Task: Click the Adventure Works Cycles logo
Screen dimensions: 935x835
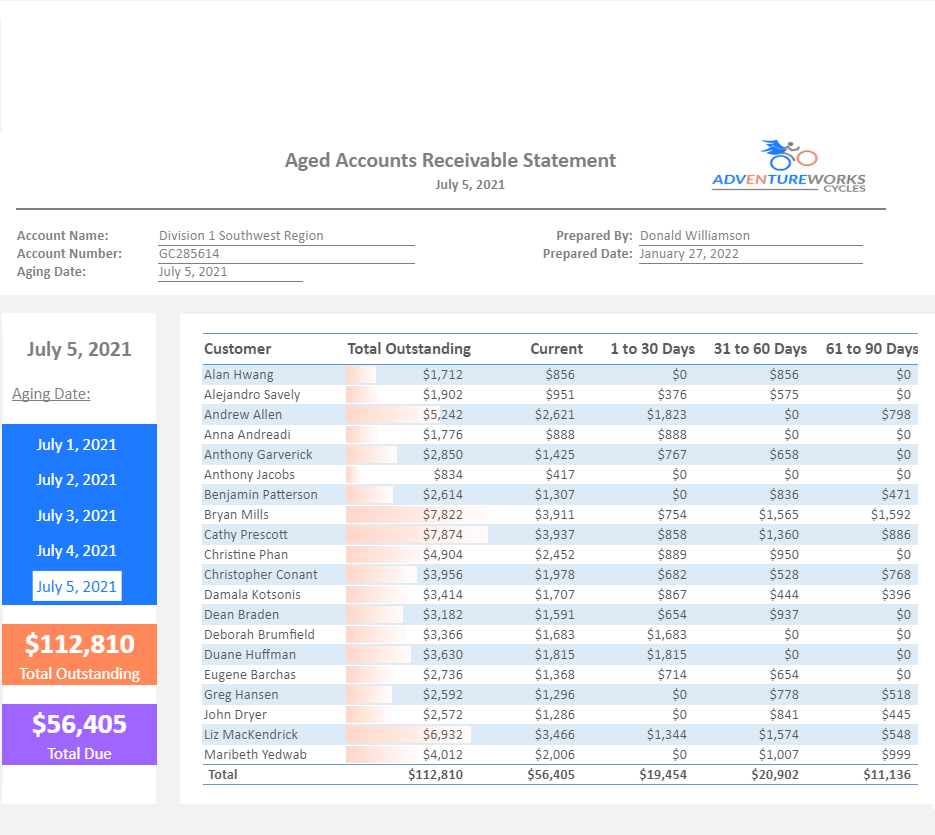Action: 788,166
